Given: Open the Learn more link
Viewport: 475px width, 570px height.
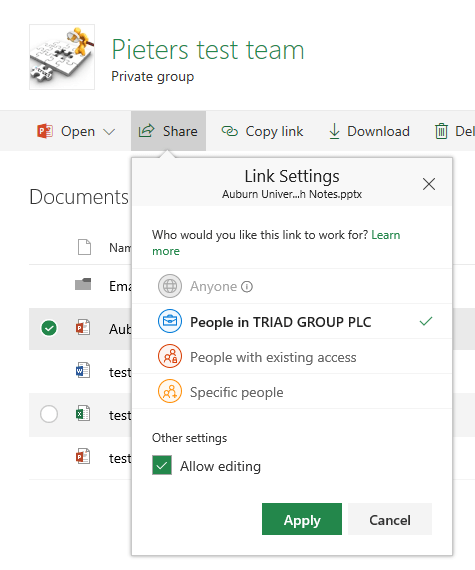Looking at the screenshot, I should [x=386, y=235].
